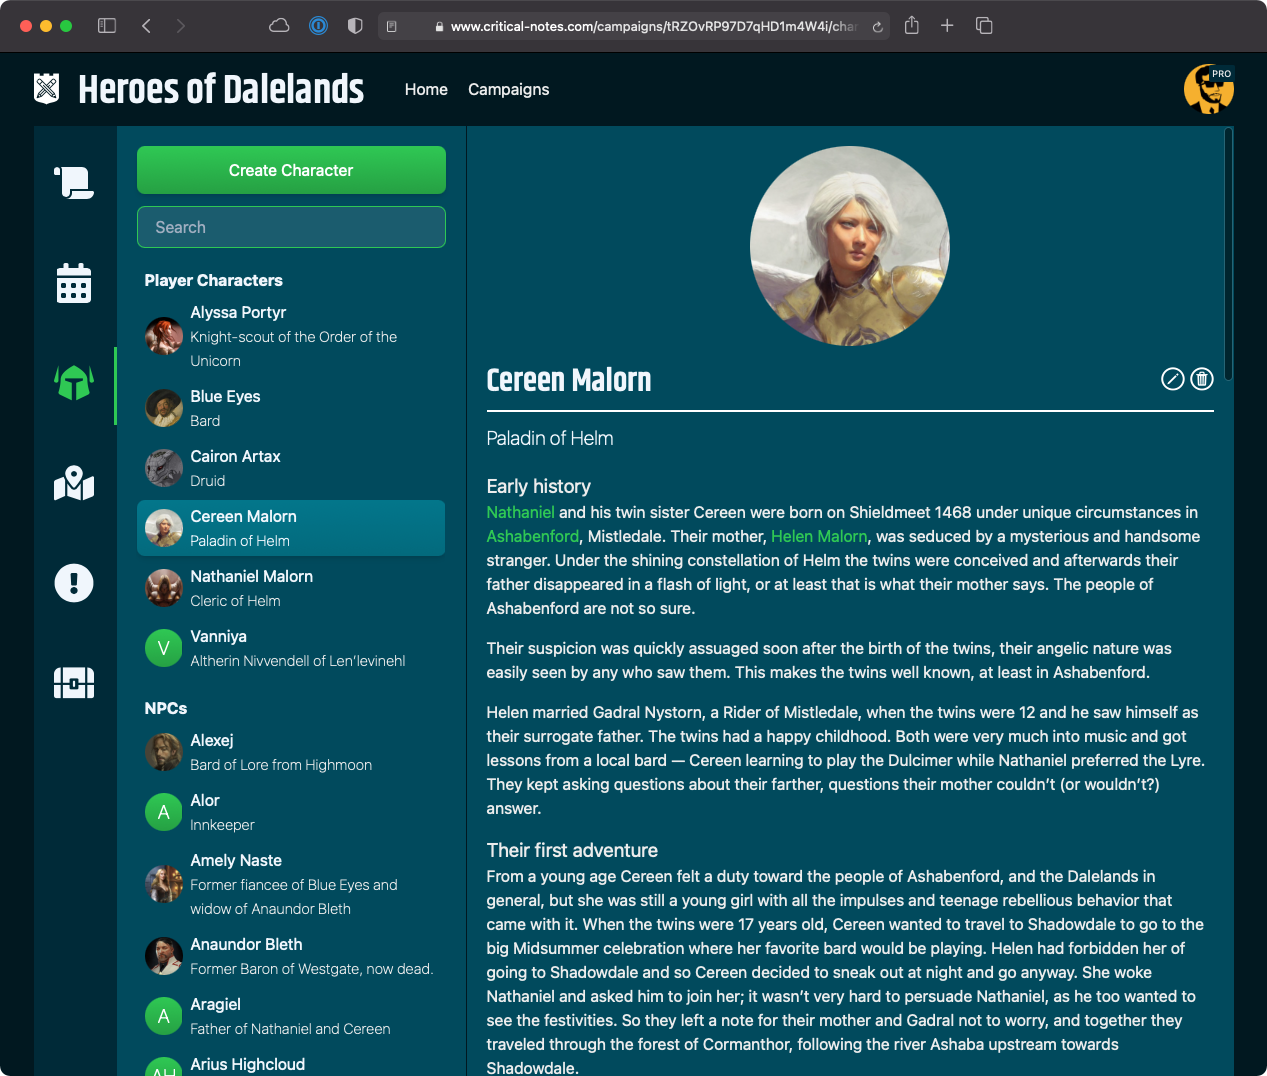Go to the Campaigns menu item
1267x1076 pixels.
click(508, 89)
